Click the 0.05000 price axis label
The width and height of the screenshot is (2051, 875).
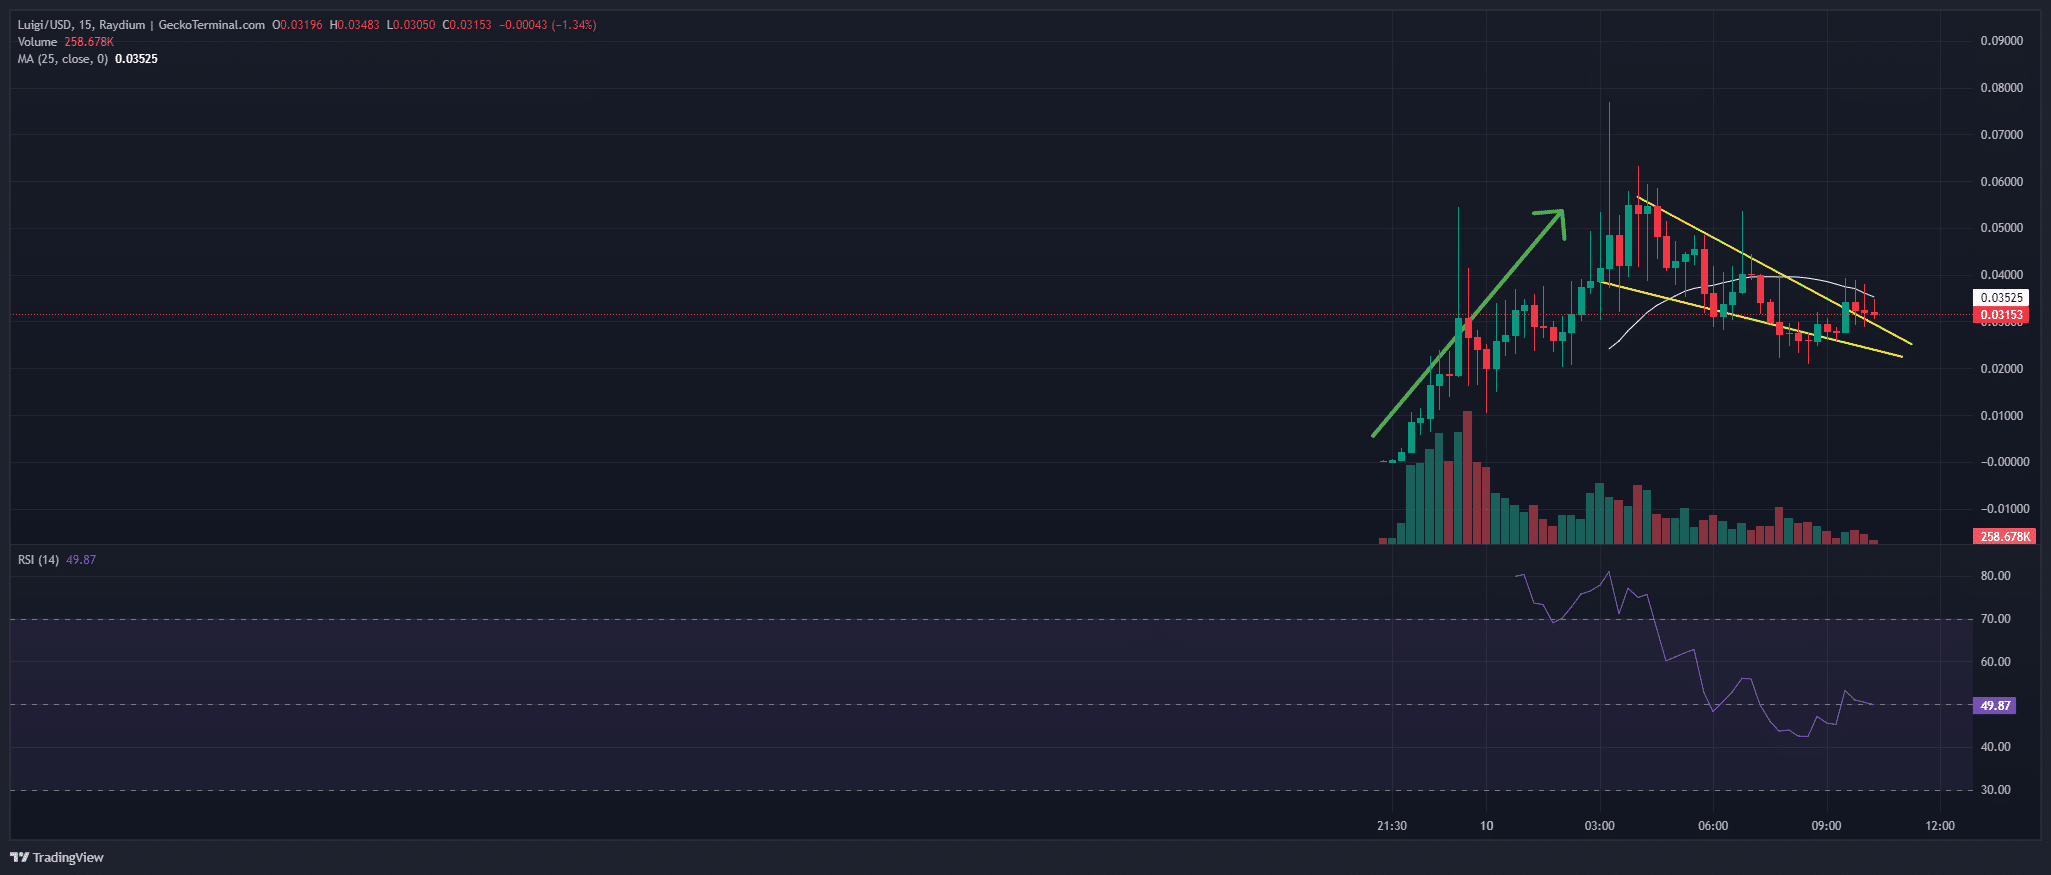pyautogui.click(x=2001, y=228)
